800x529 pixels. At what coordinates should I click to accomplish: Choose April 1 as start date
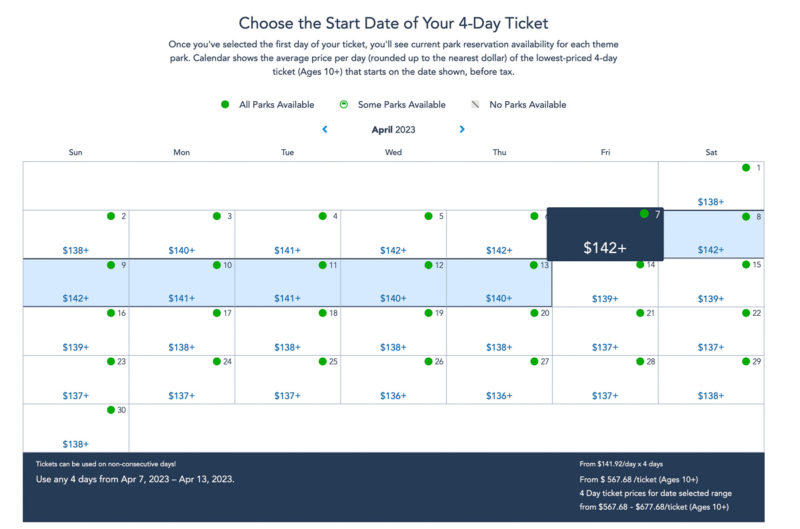click(711, 186)
